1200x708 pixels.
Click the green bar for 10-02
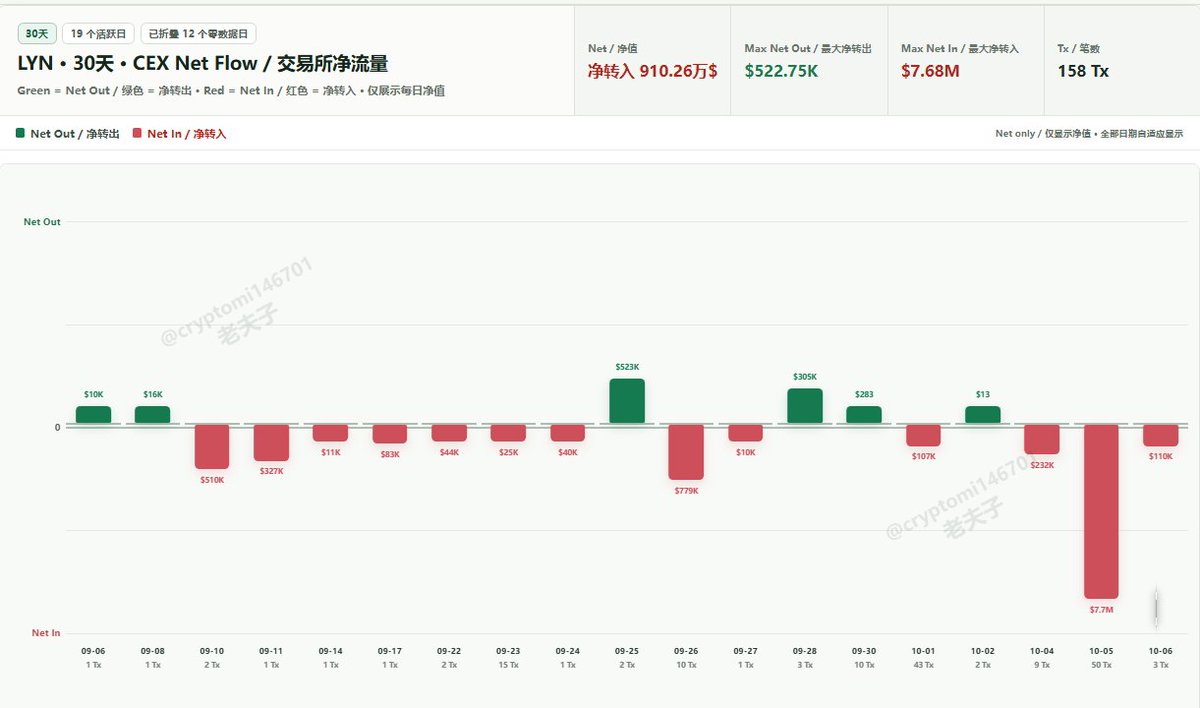pos(983,414)
